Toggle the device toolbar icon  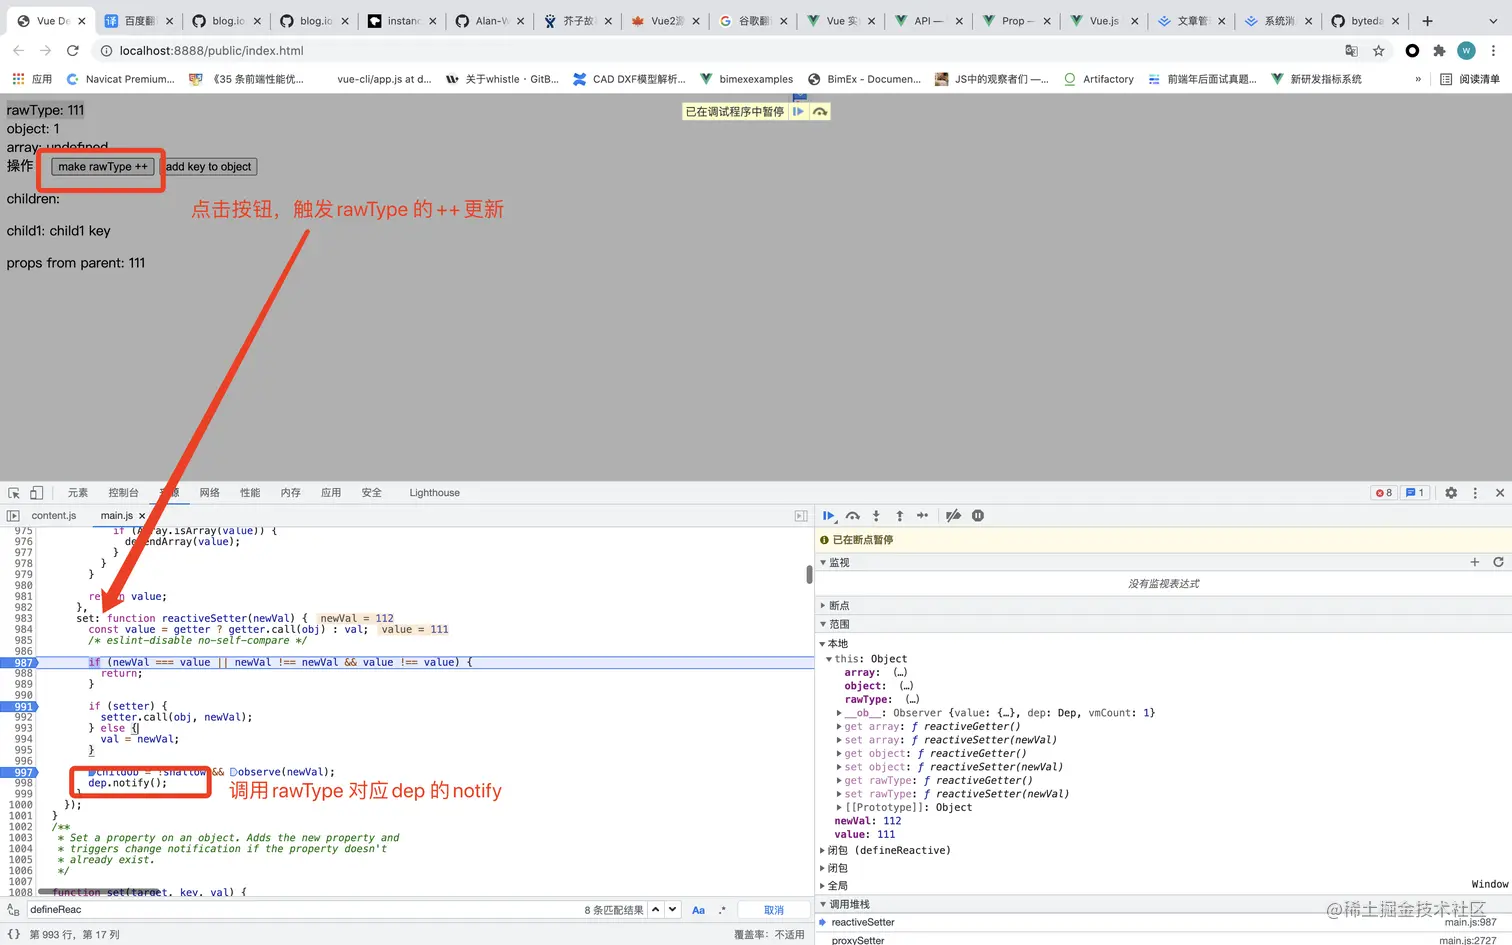(36, 493)
